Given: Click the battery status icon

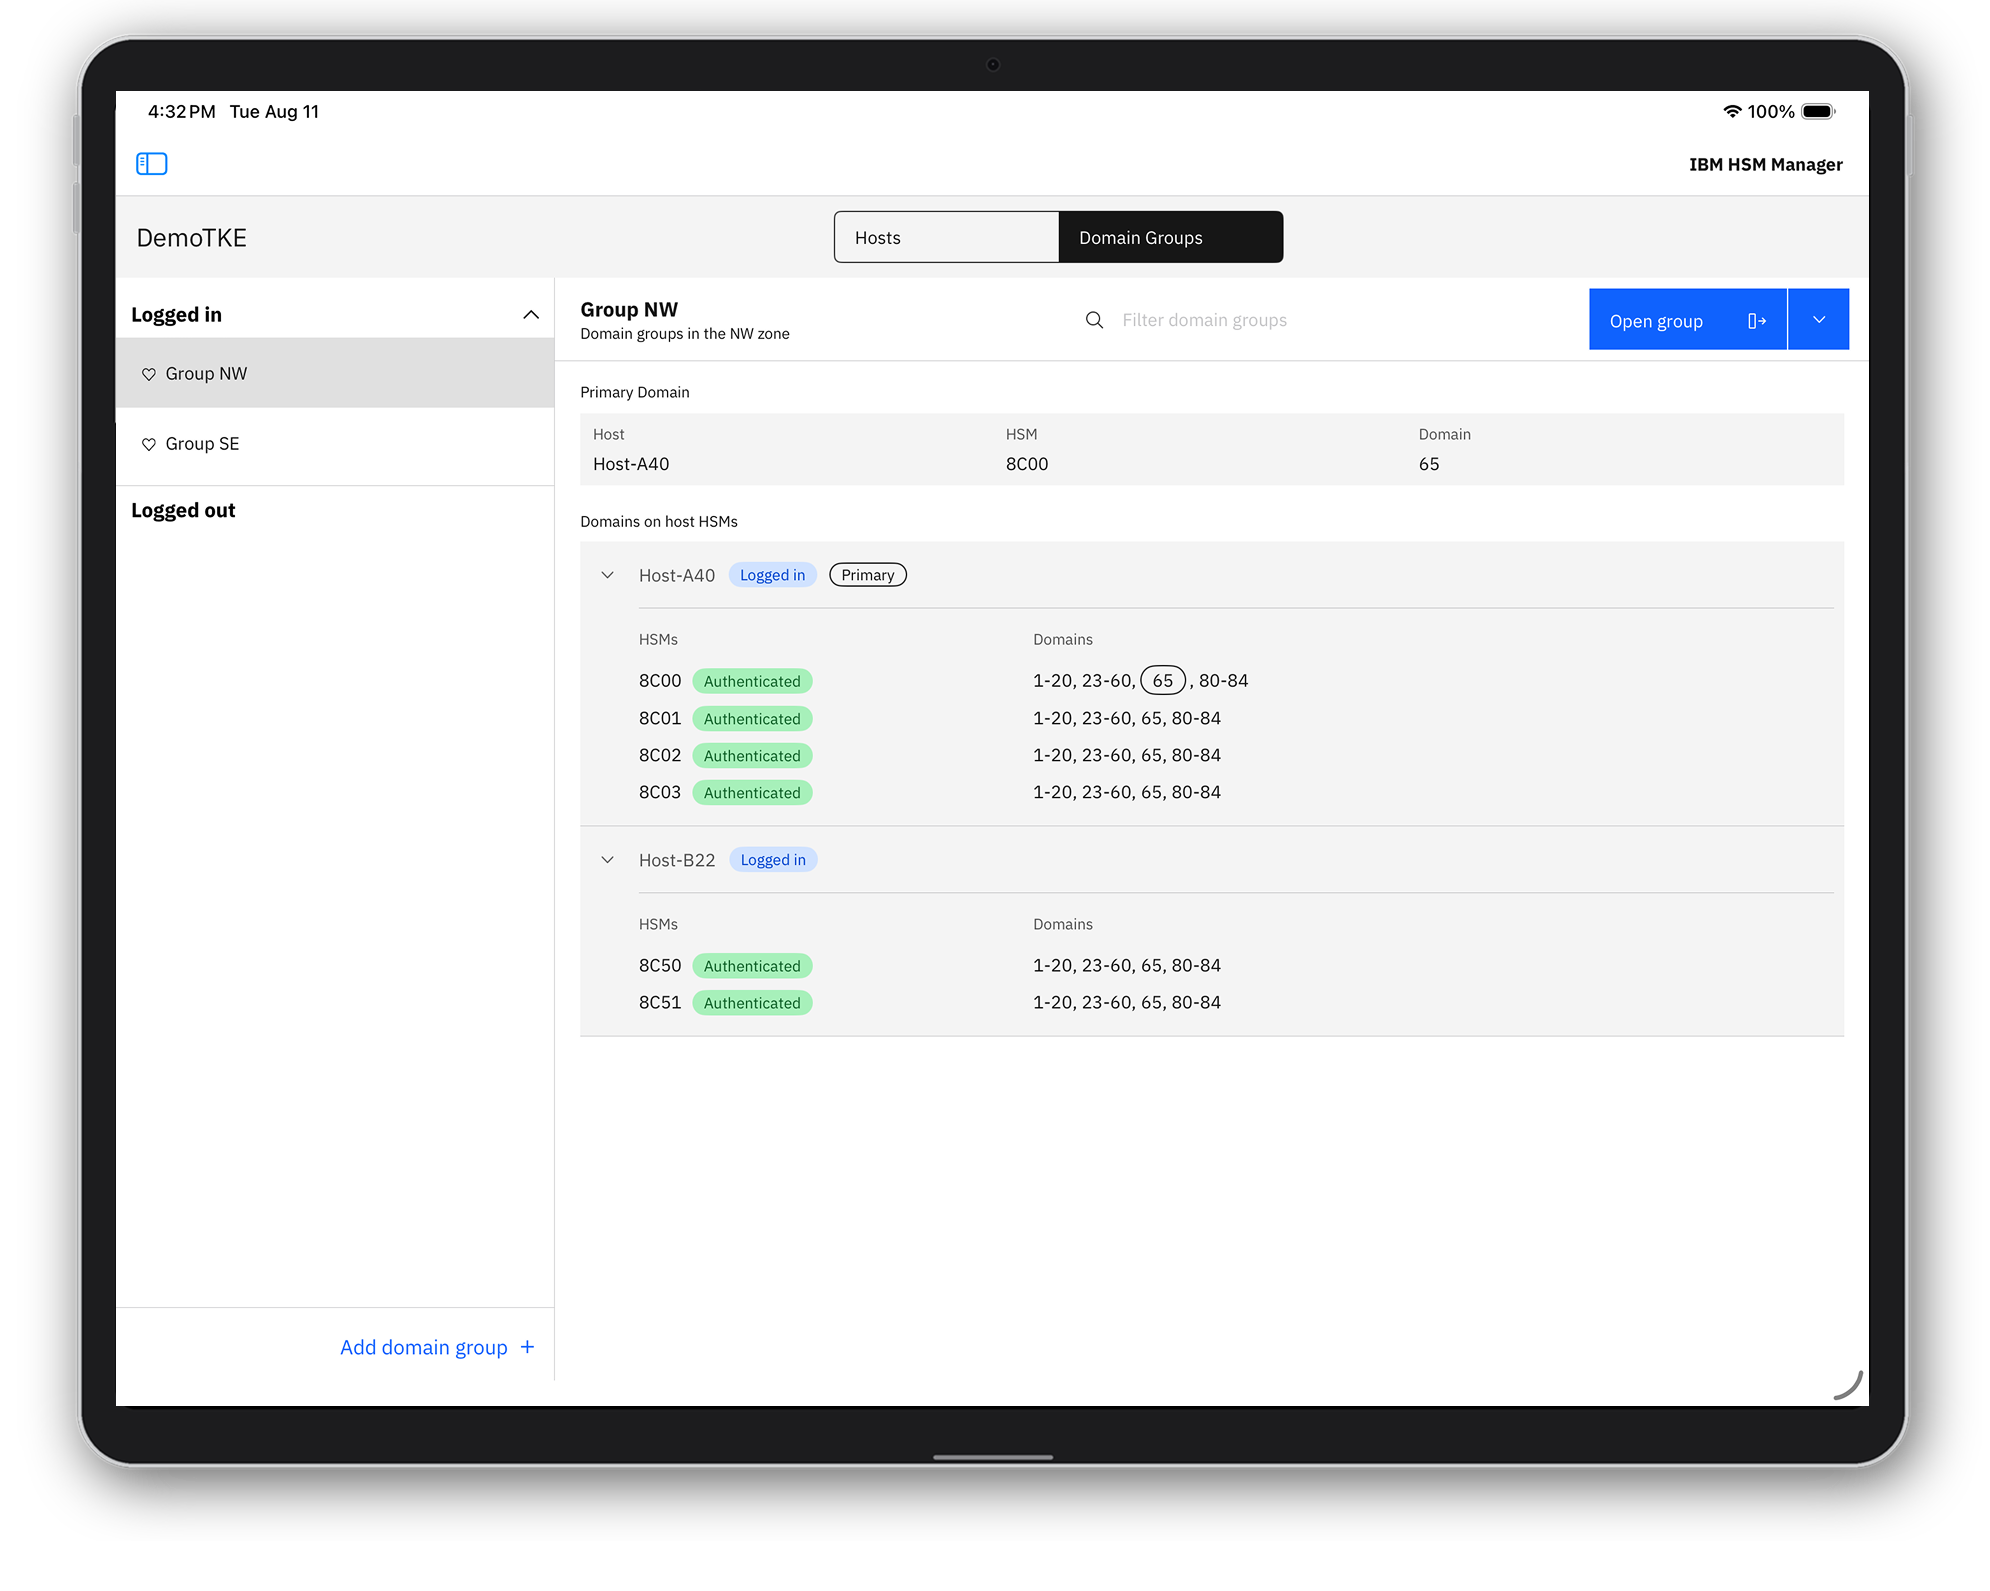Looking at the screenshot, I should pyautogui.click(x=1818, y=111).
